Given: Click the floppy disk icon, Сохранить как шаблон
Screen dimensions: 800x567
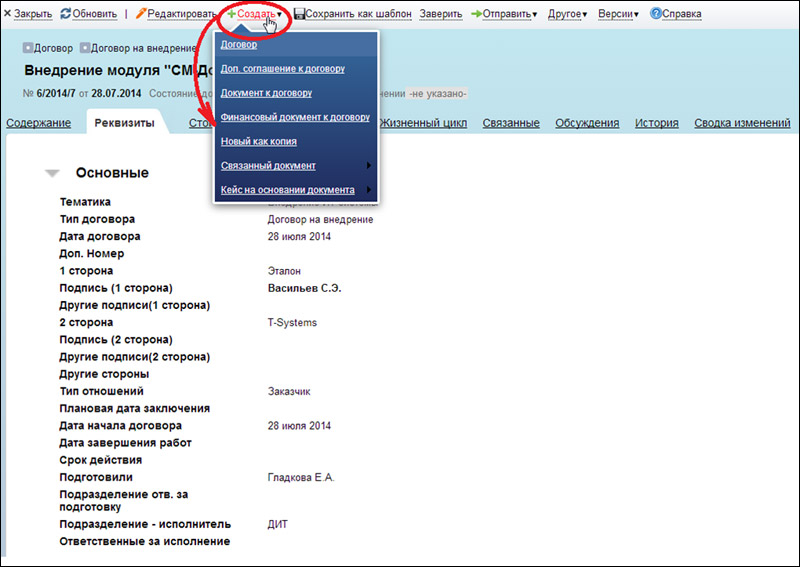Looking at the screenshot, I should coord(299,14).
